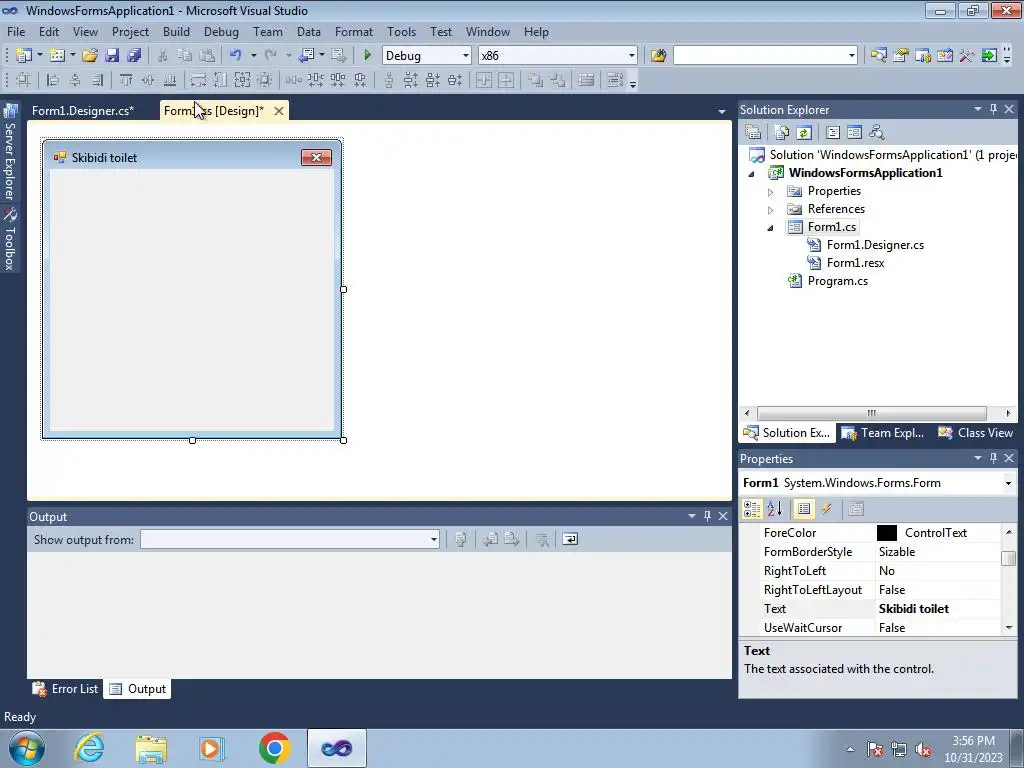
Task: Switch to the Class View tab
Action: [x=976, y=433]
